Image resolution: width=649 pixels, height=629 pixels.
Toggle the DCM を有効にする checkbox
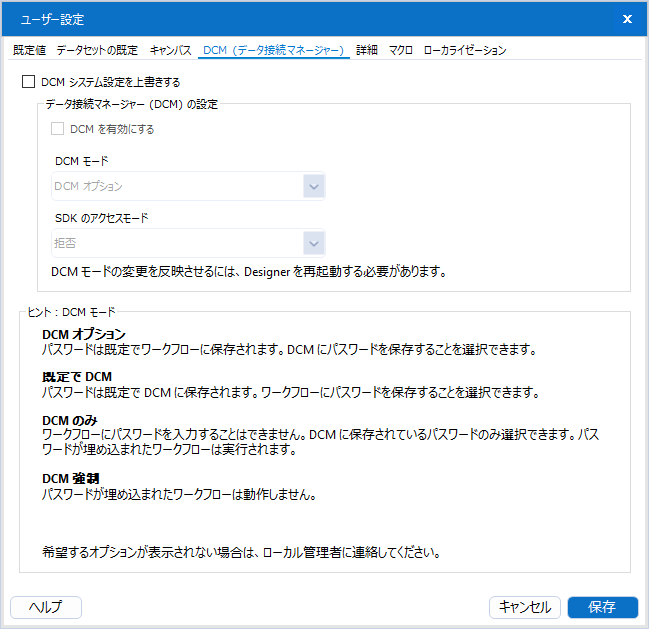pyautogui.click(x=58, y=129)
